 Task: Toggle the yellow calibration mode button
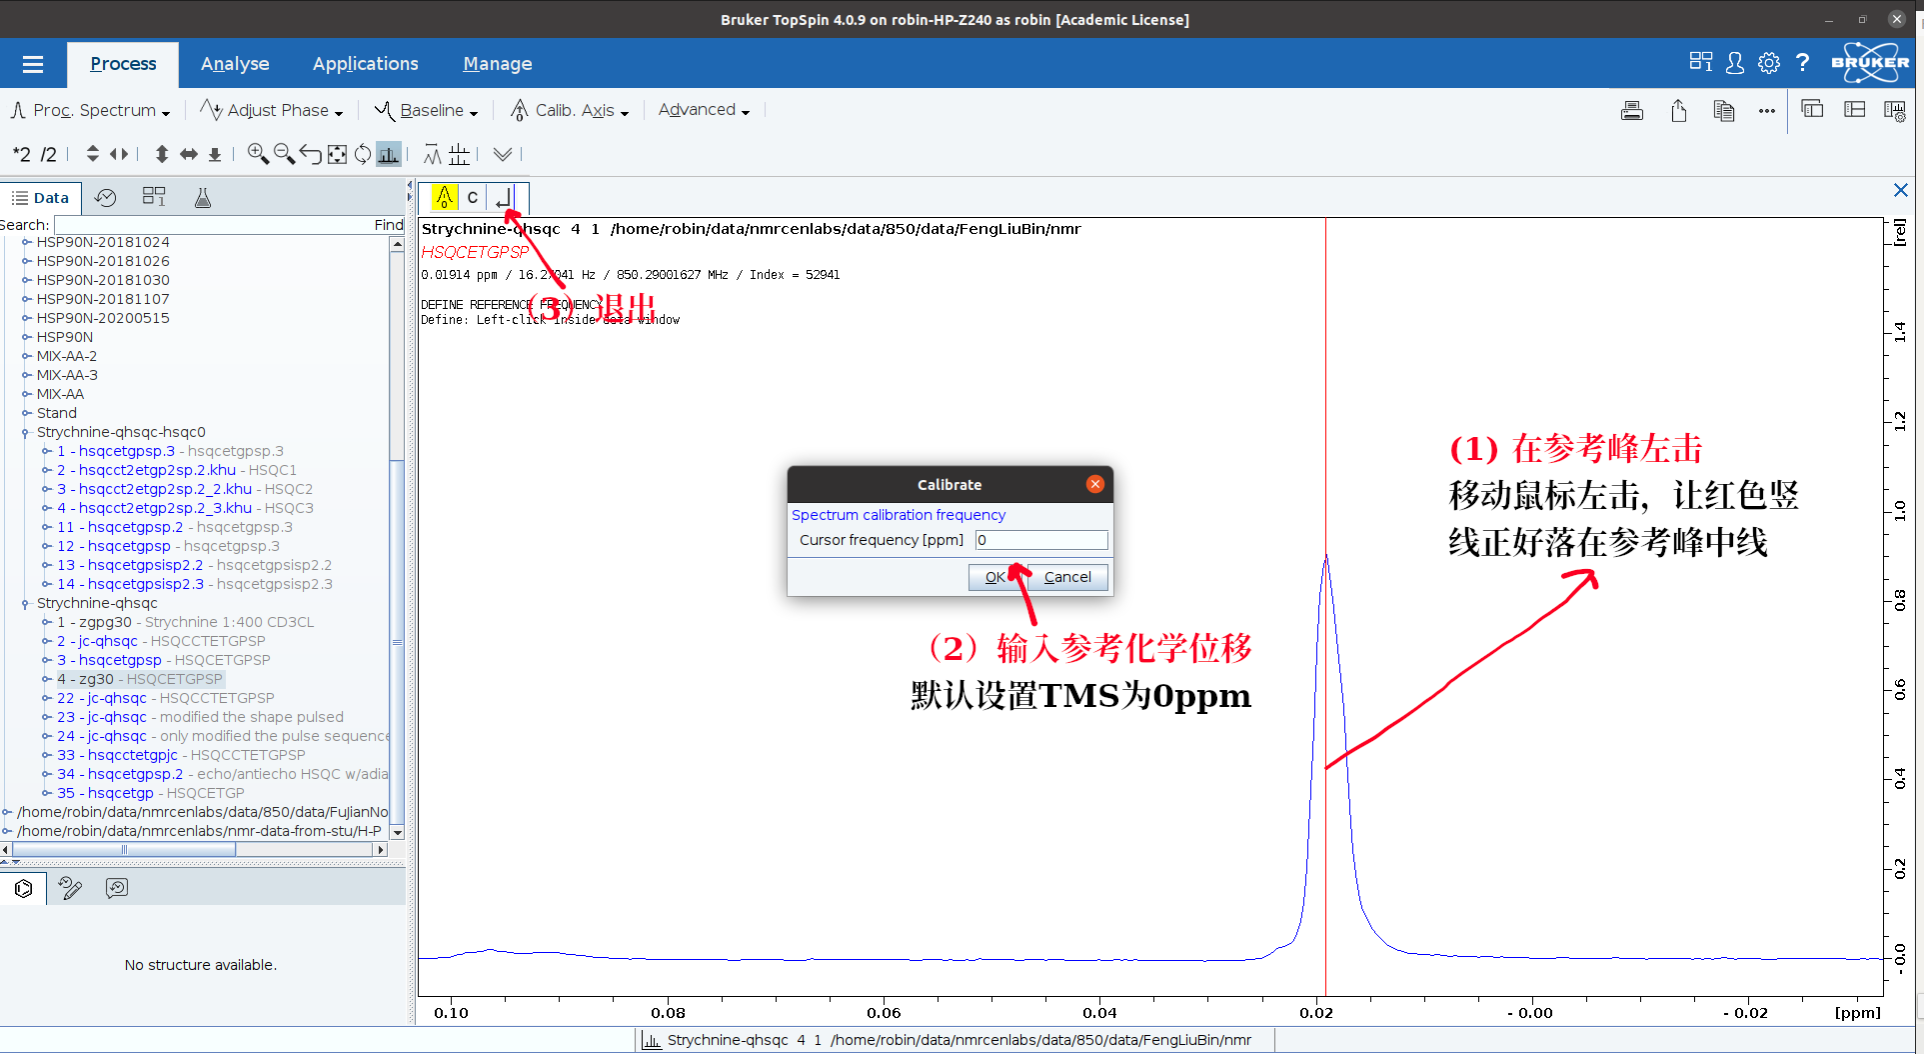coord(444,197)
